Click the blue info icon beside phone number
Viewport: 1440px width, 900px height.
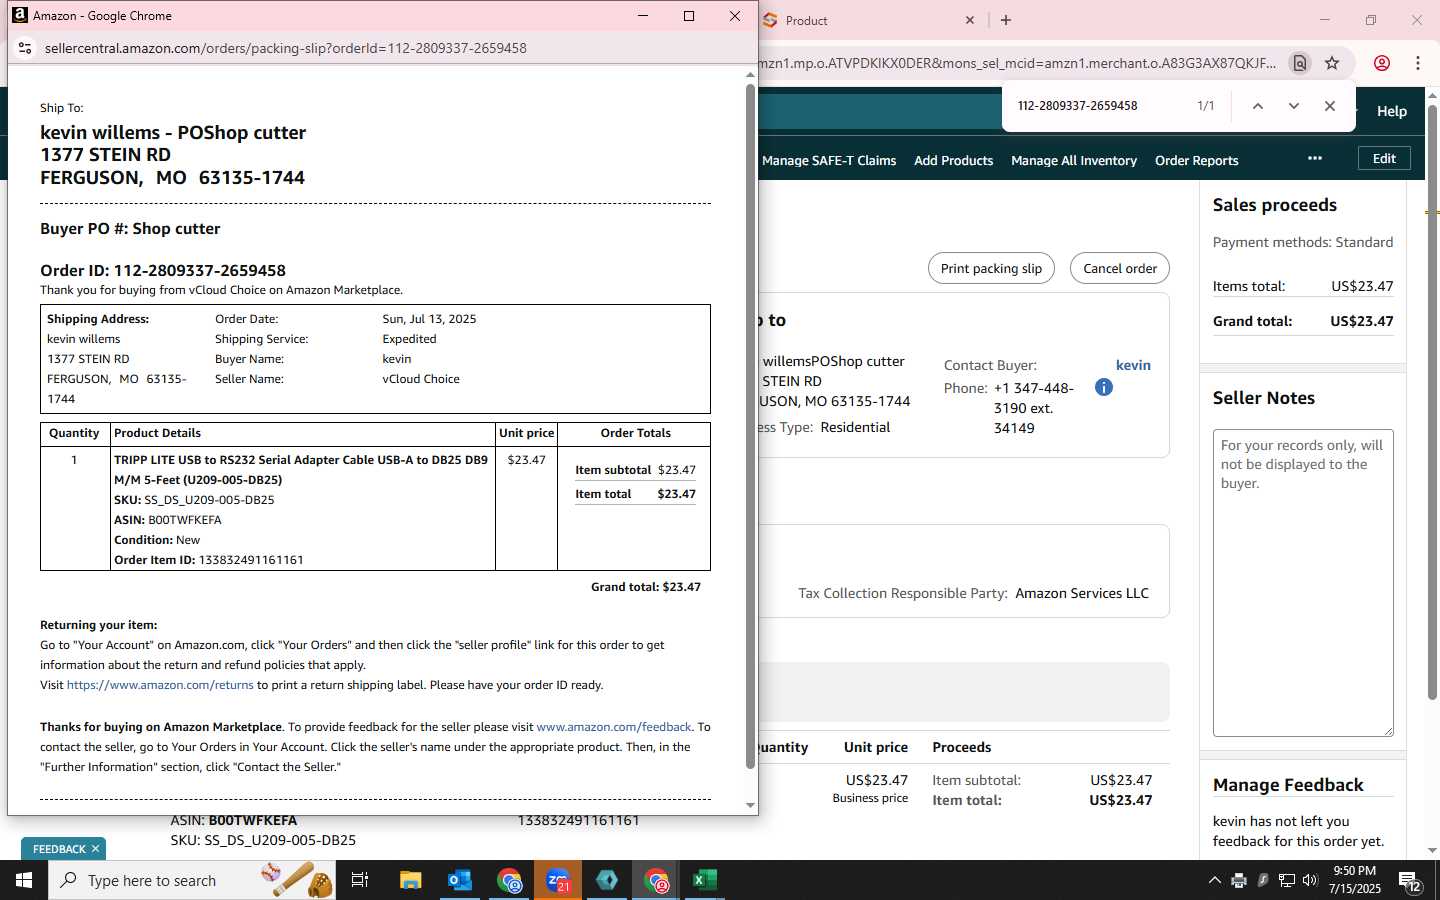tap(1104, 387)
